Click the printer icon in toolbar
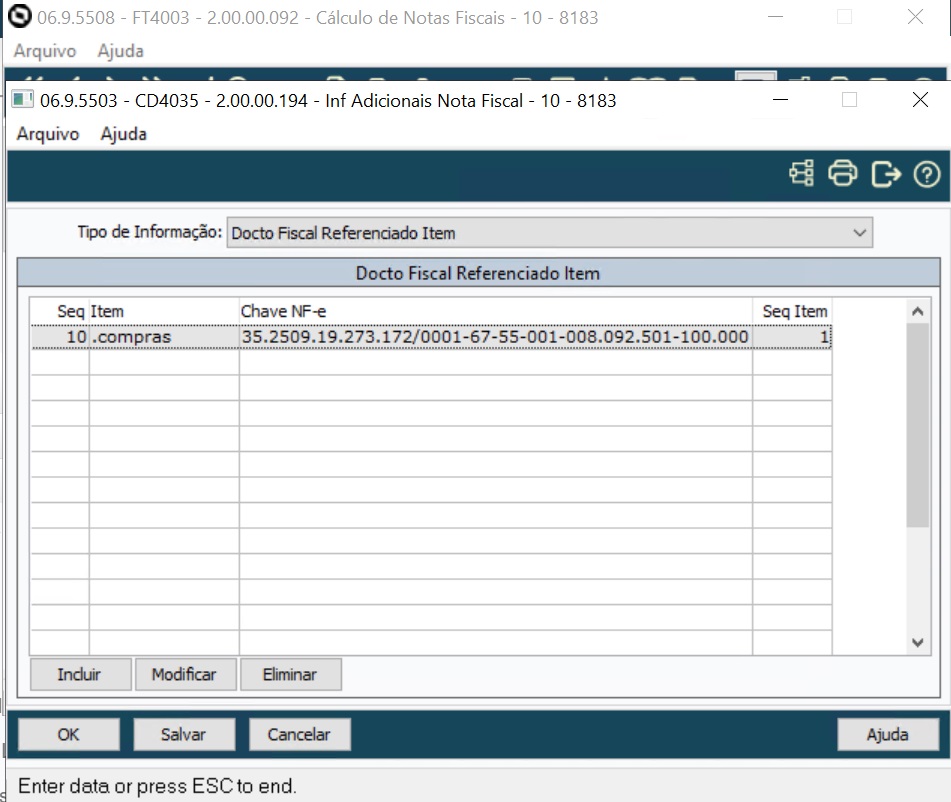The height and width of the screenshot is (802, 951). click(x=843, y=174)
